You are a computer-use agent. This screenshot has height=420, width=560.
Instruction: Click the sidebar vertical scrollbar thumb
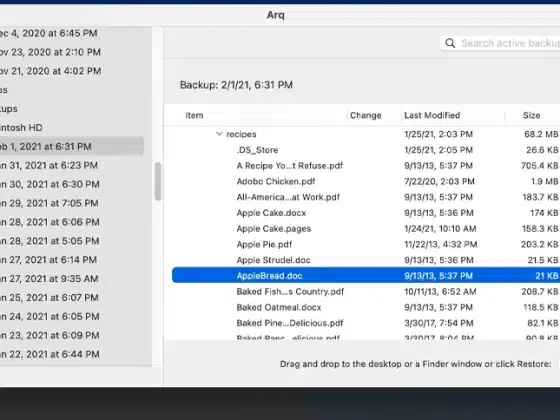tap(158, 181)
